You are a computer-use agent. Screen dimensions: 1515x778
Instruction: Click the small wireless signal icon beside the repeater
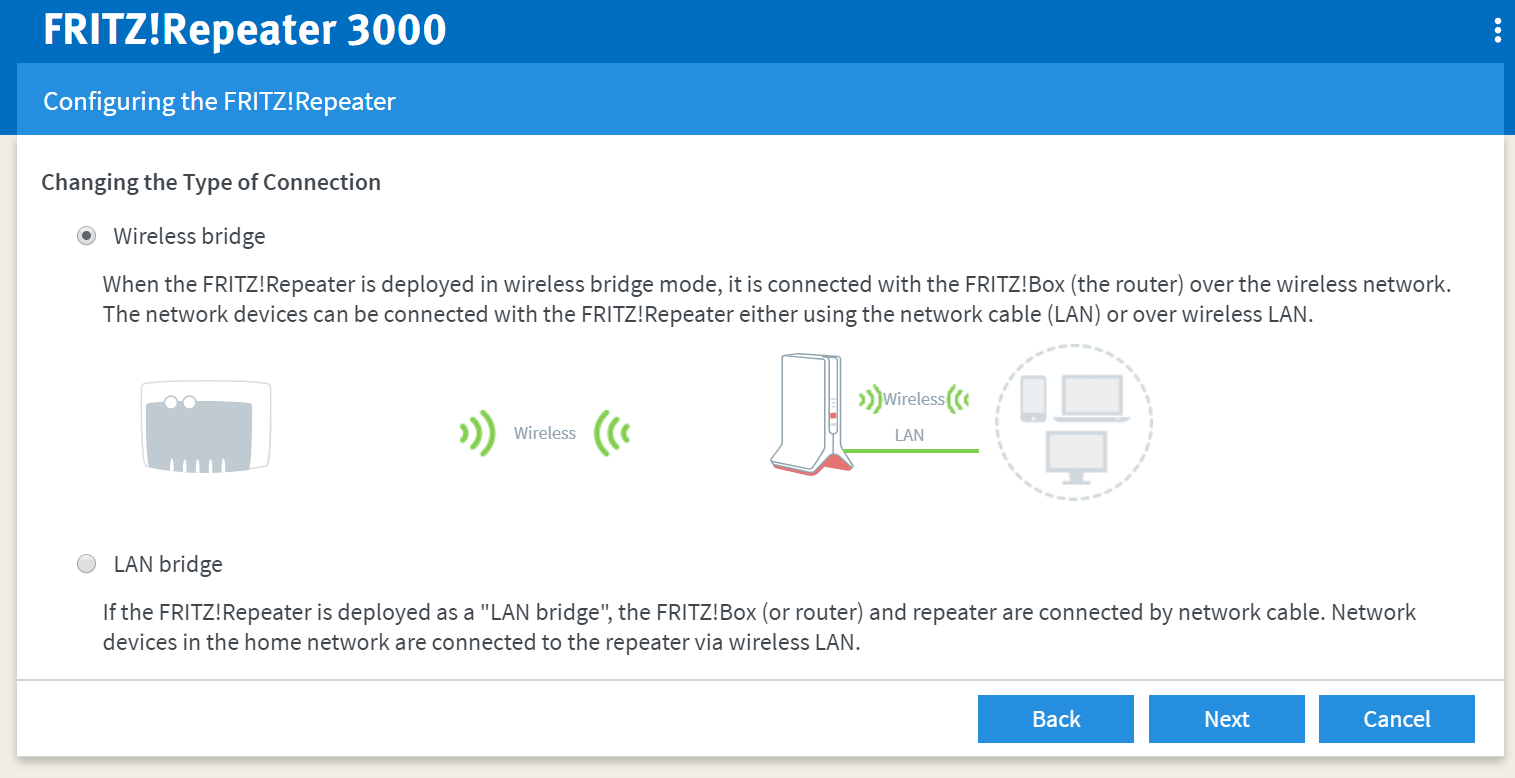870,399
